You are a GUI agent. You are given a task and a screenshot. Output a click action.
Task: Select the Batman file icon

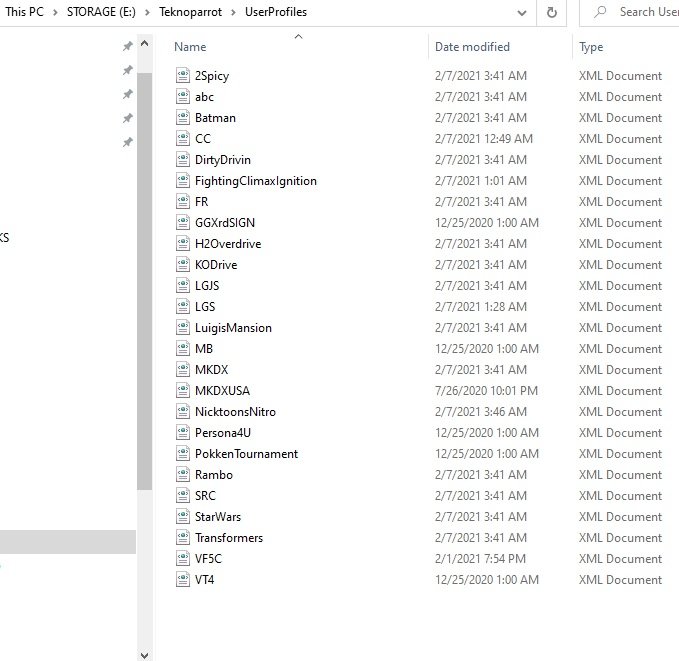[183, 118]
